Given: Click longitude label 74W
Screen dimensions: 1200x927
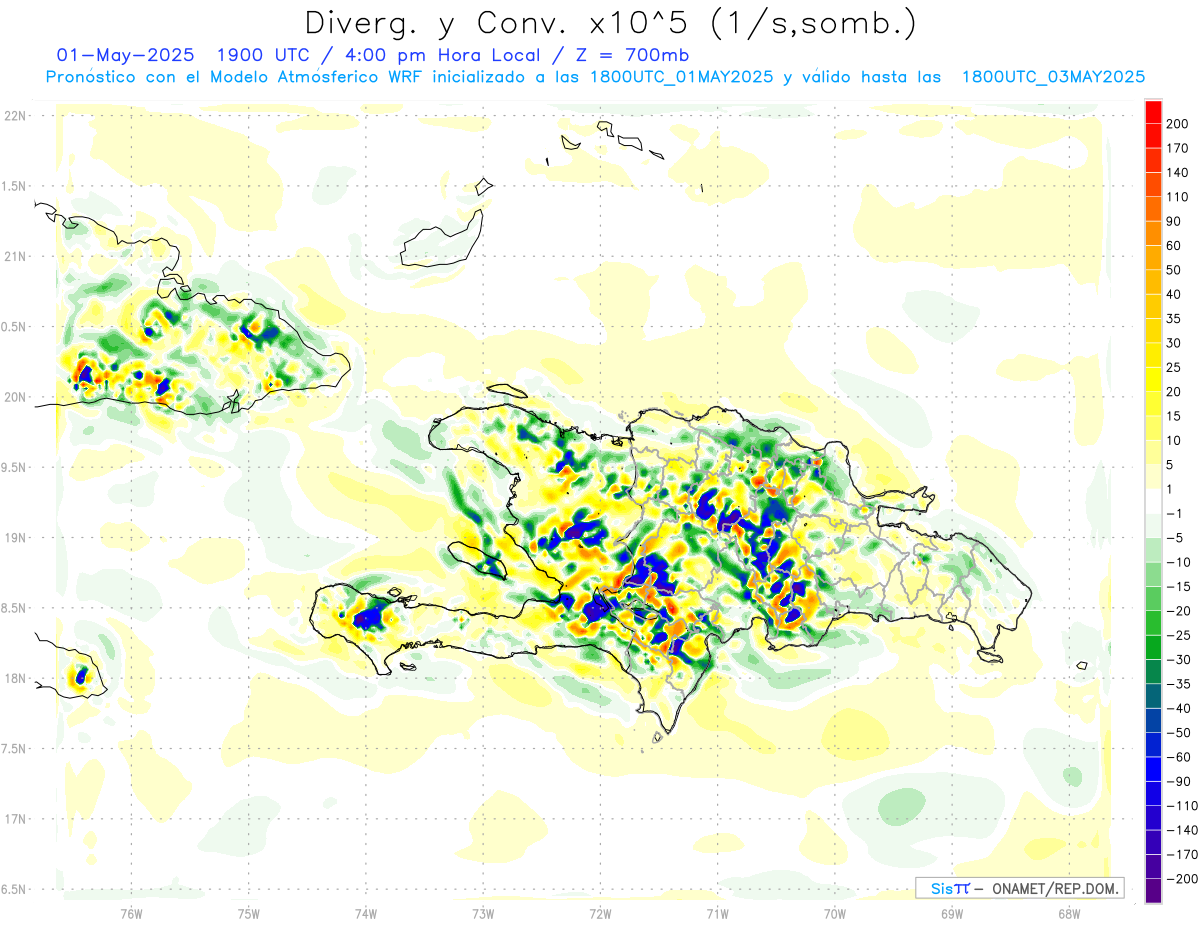Looking at the screenshot, I should point(366,914).
